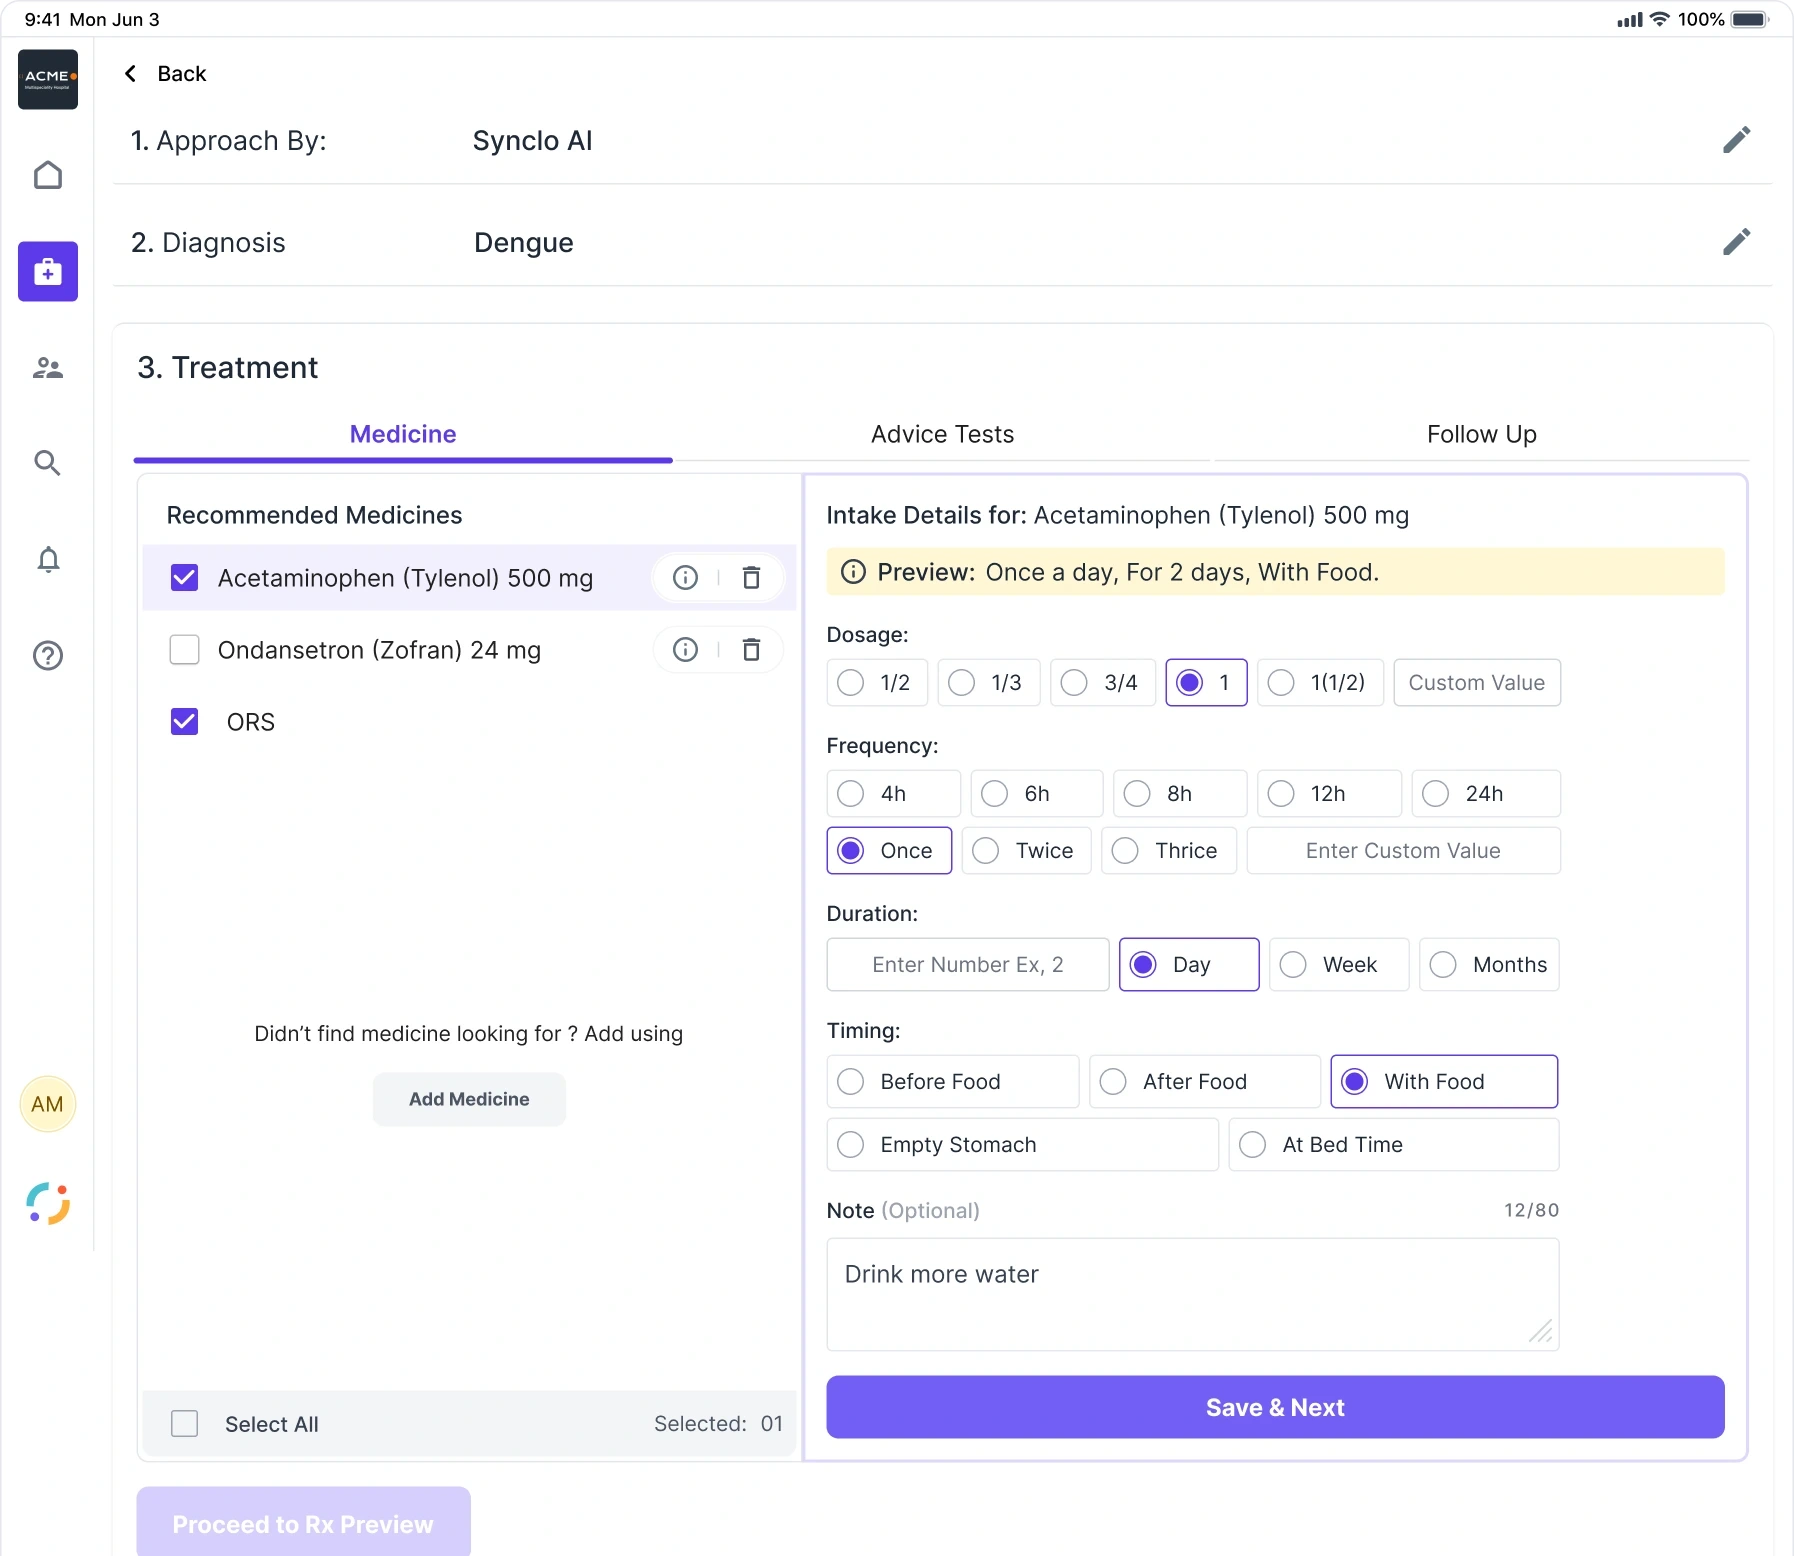Click Proceed to Rx Preview button
Screen dimensions: 1794x1556
click(303, 1522)
